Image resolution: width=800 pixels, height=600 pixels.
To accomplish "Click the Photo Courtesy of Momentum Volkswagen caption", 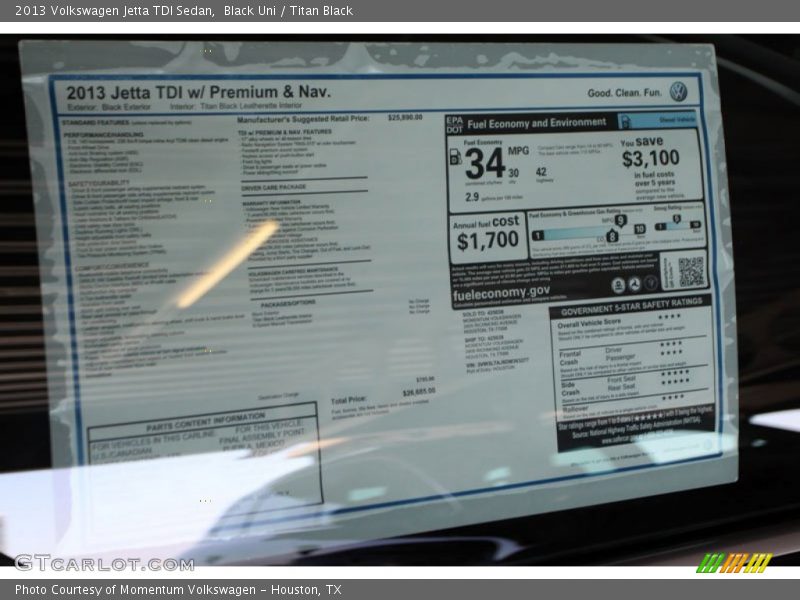I will pyautogui.click(x=178, y=590).
